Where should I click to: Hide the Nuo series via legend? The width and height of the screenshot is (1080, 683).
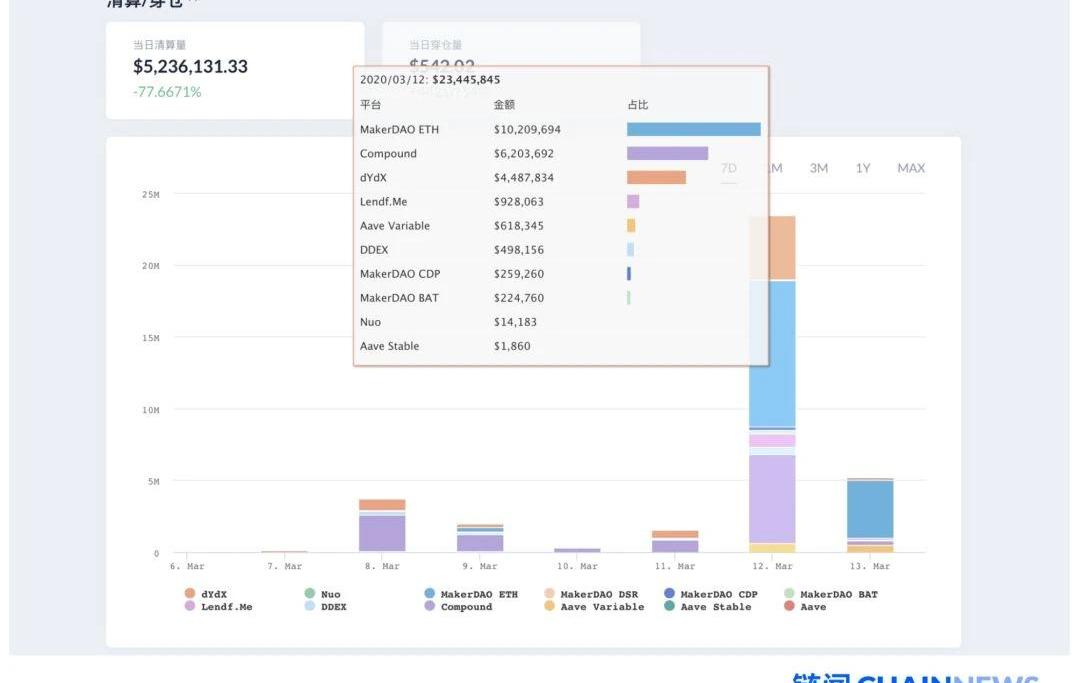(x=322, y=593)
